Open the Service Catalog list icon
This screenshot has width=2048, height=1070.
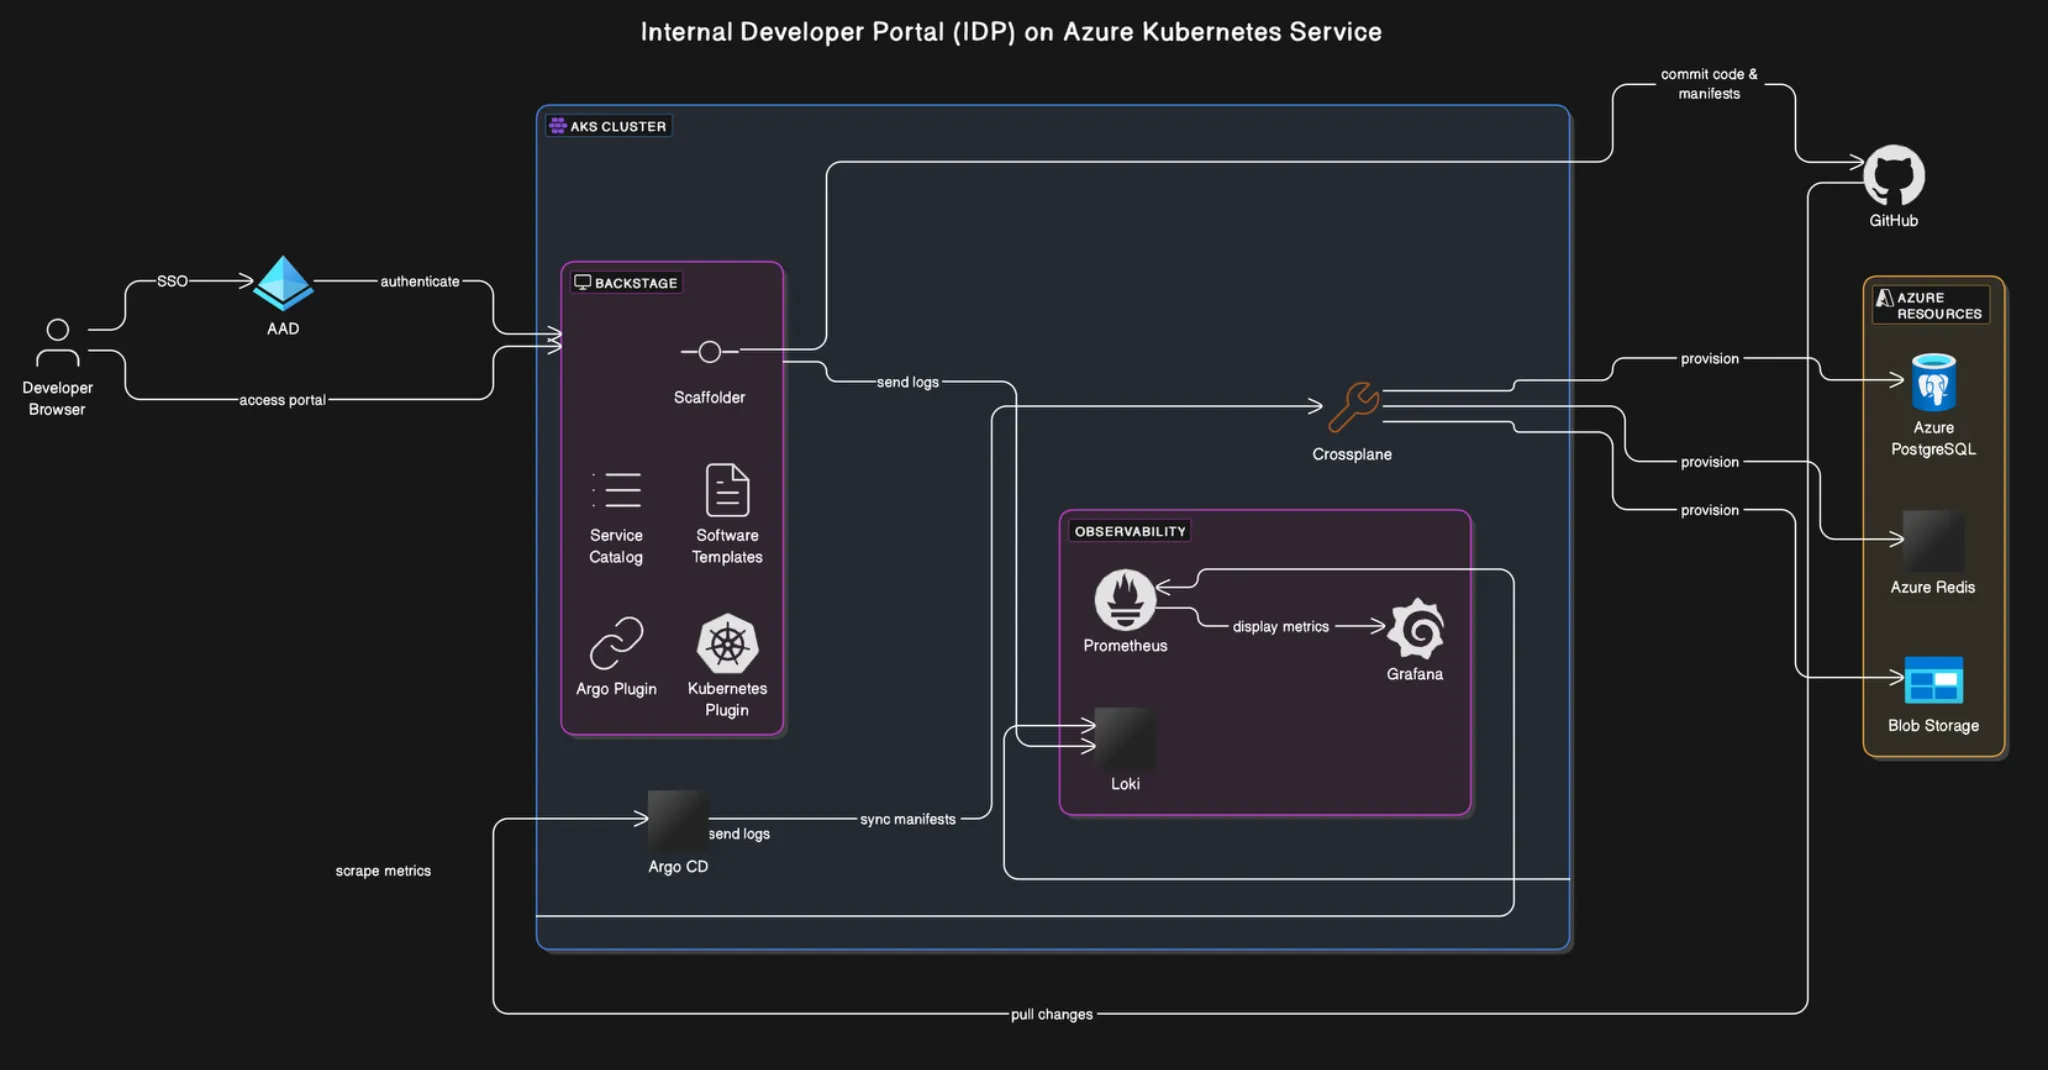[x=616, y=489]
